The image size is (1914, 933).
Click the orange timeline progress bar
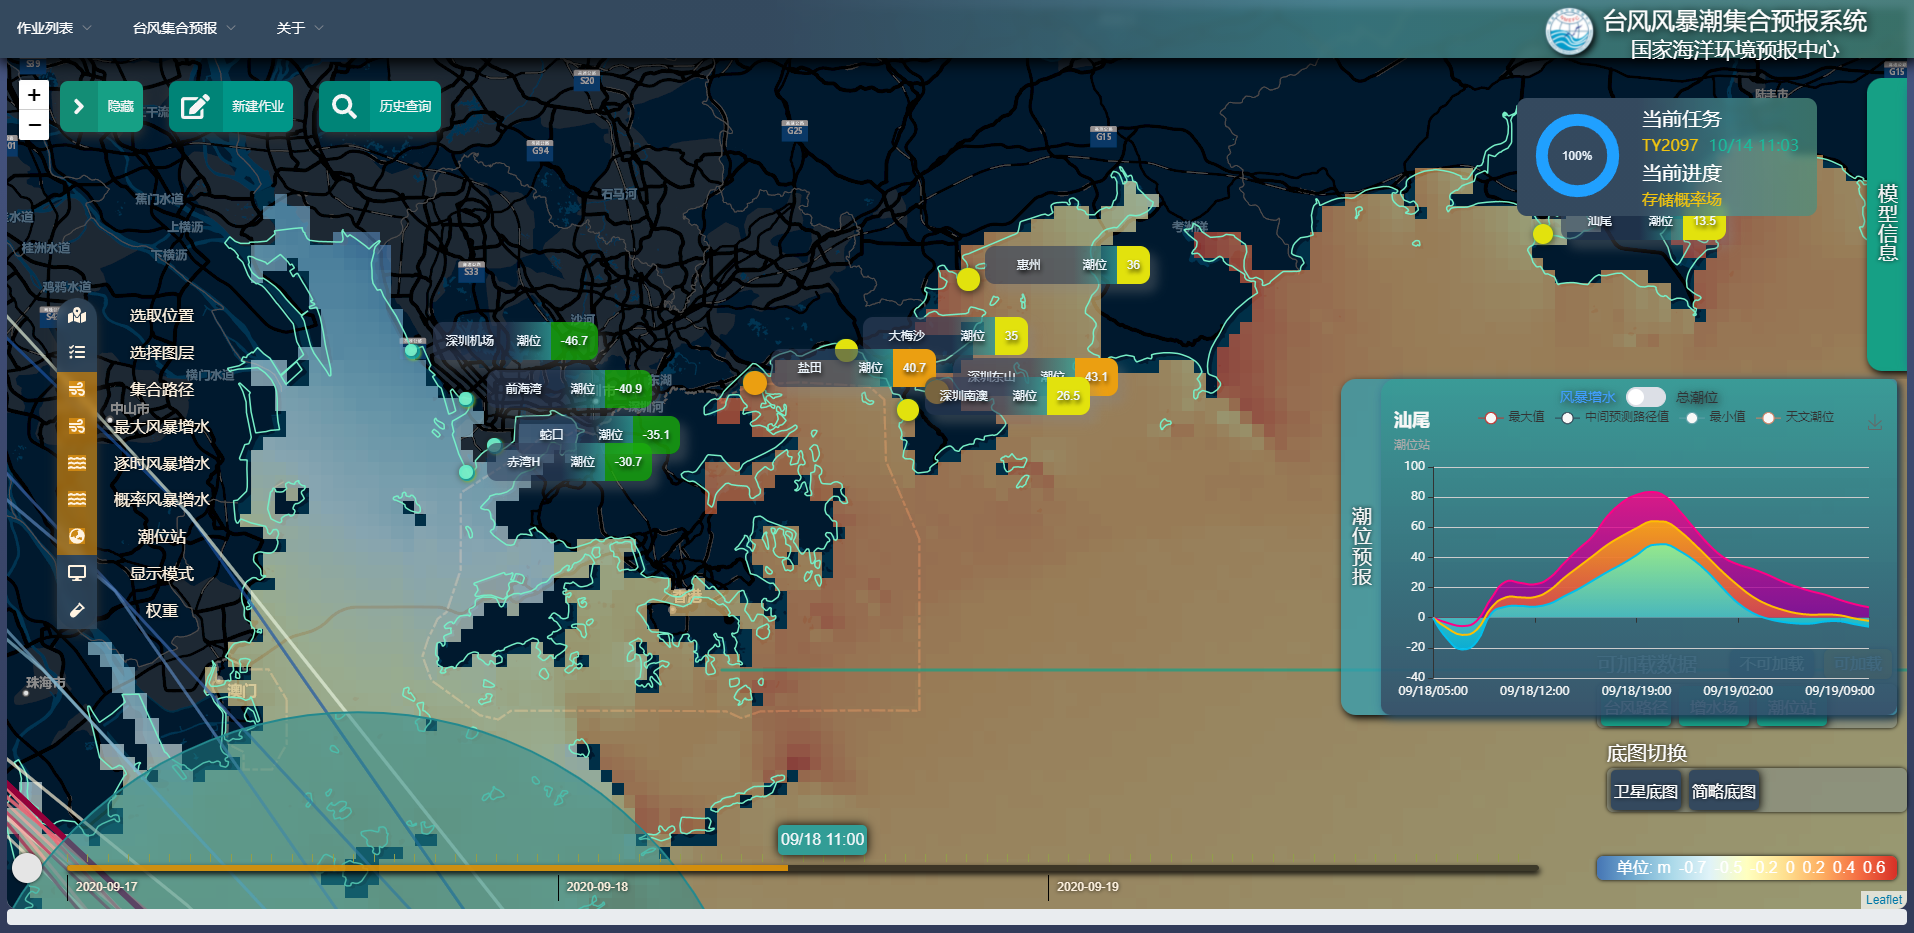[x=428, y=868]
